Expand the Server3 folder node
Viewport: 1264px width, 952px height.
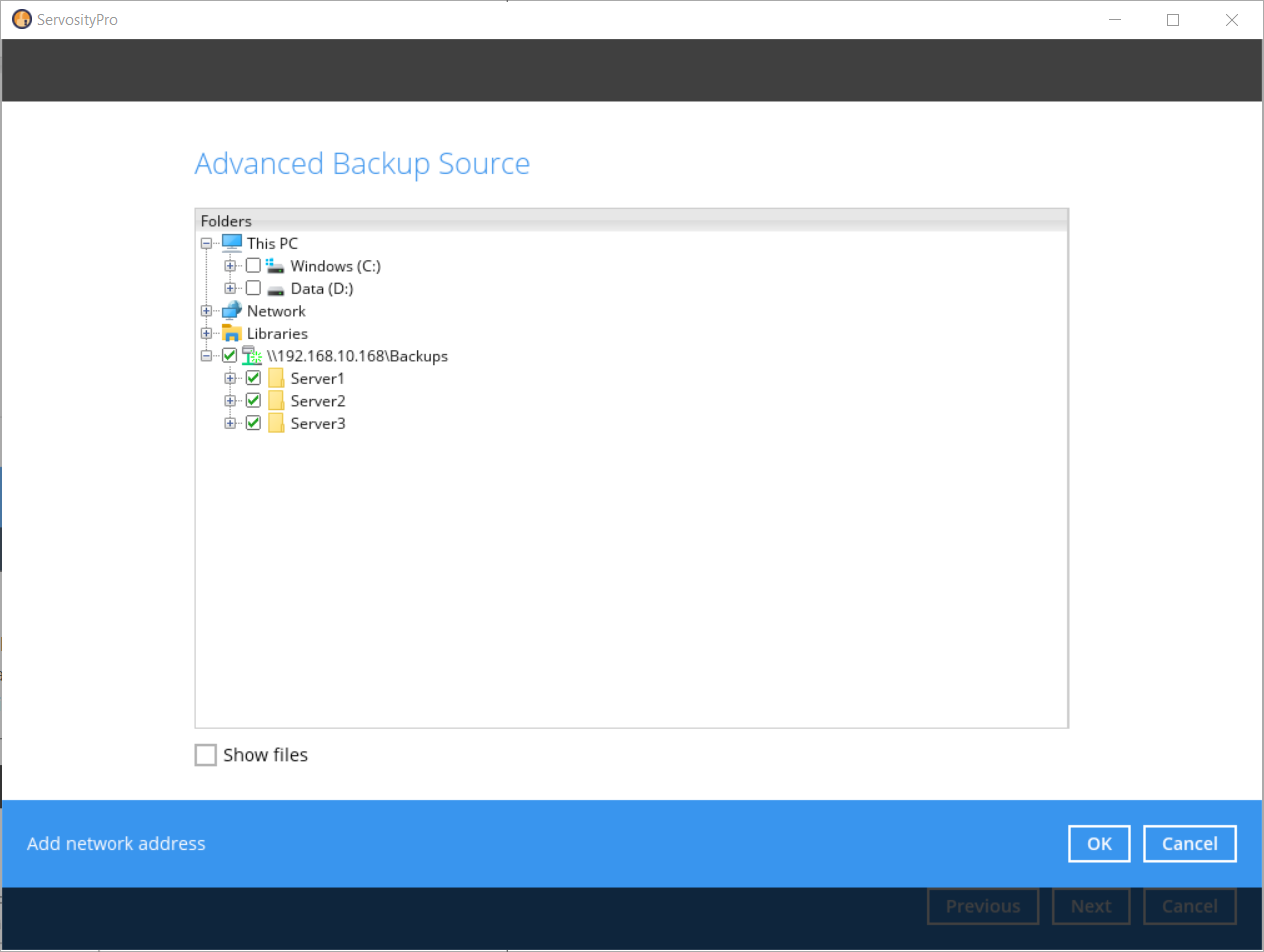(230, 423)
